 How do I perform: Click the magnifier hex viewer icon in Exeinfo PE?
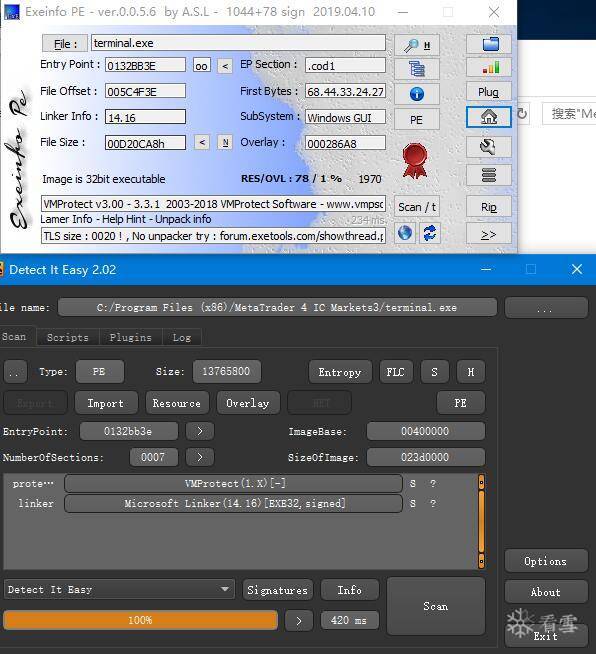pos(416,45)
